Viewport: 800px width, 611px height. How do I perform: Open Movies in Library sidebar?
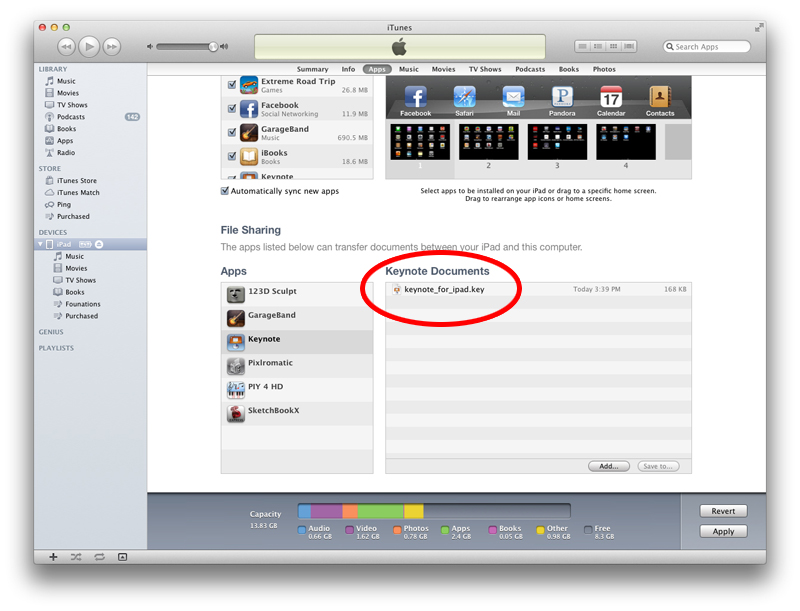(68, 93)
